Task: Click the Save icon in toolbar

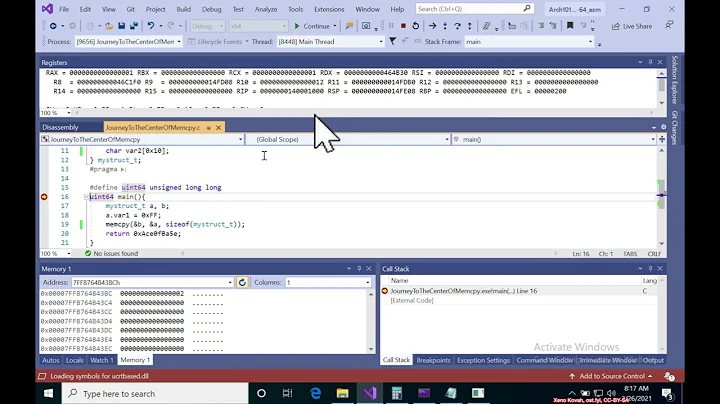Action: (x=122, y=26)
